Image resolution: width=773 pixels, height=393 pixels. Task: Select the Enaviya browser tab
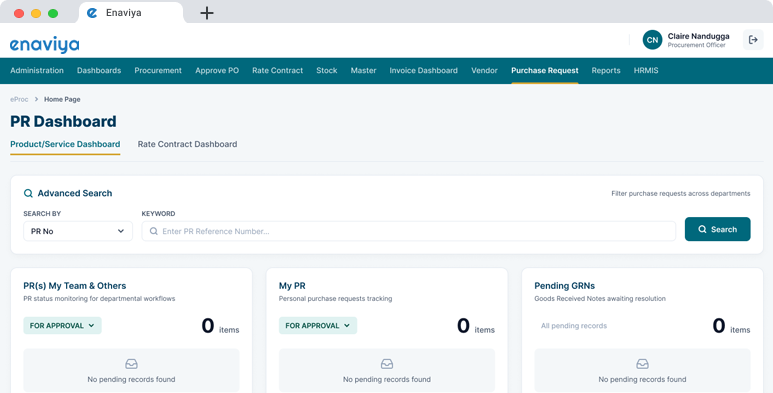pos(131,13)
